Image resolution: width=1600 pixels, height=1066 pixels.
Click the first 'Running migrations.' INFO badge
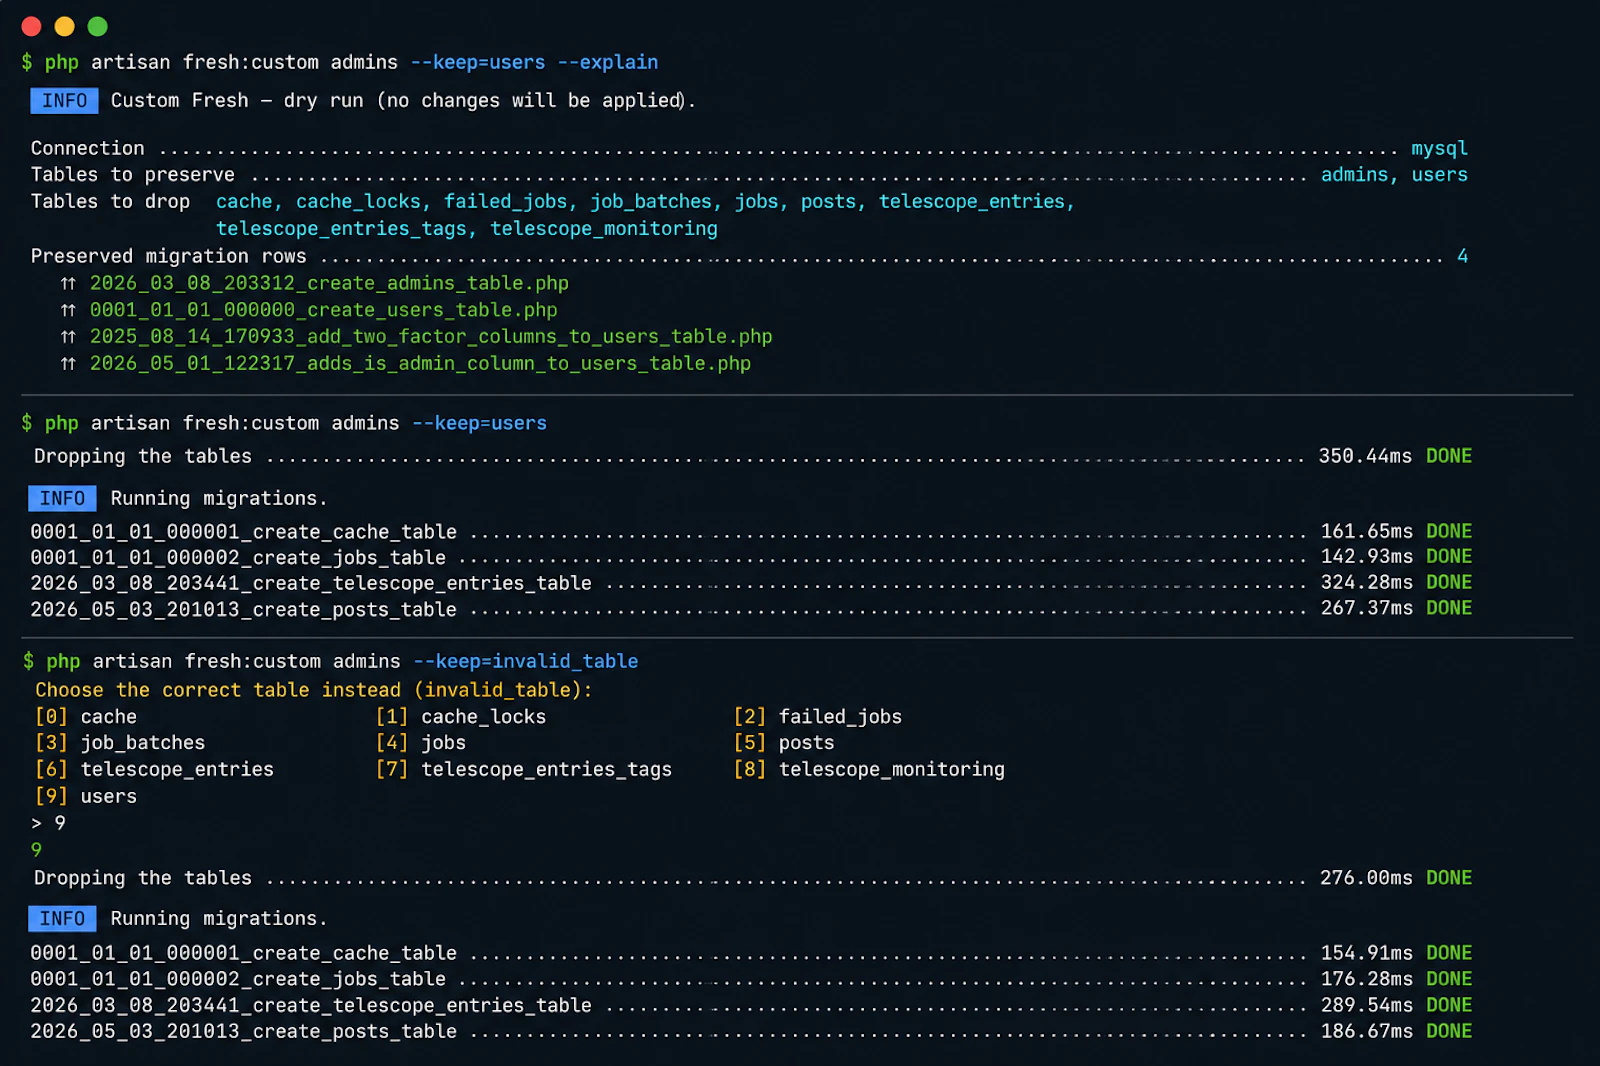(x=62, y=498)
